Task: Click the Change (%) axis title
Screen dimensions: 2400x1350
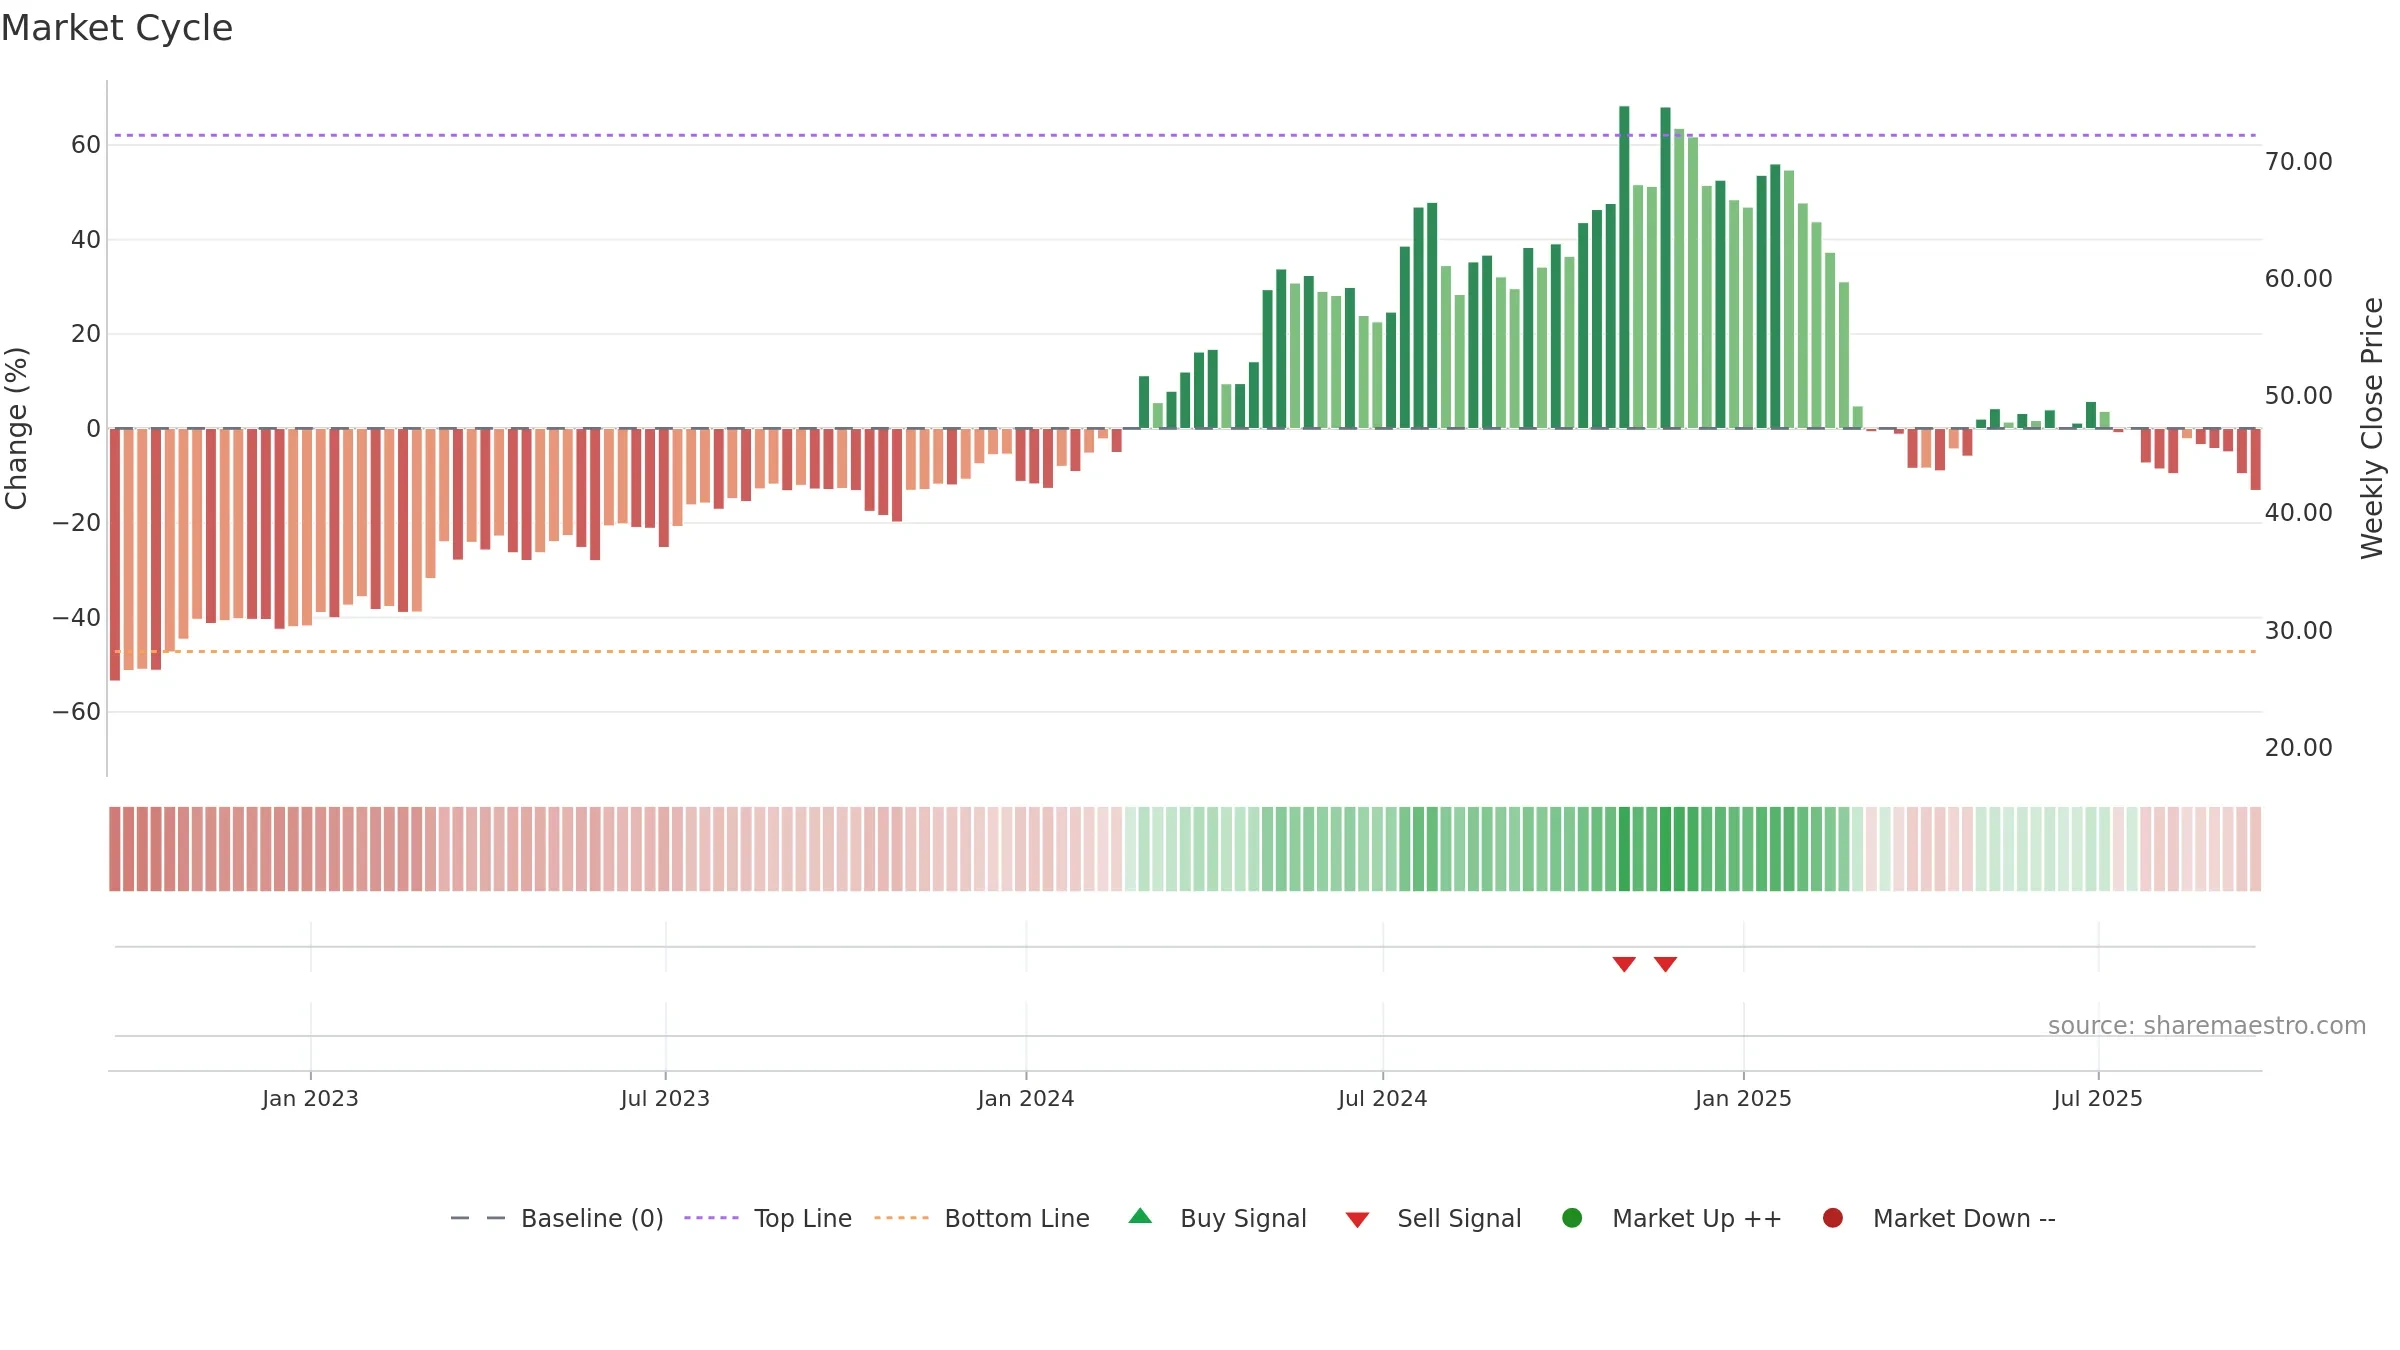Action: click(x=16, y=428)
